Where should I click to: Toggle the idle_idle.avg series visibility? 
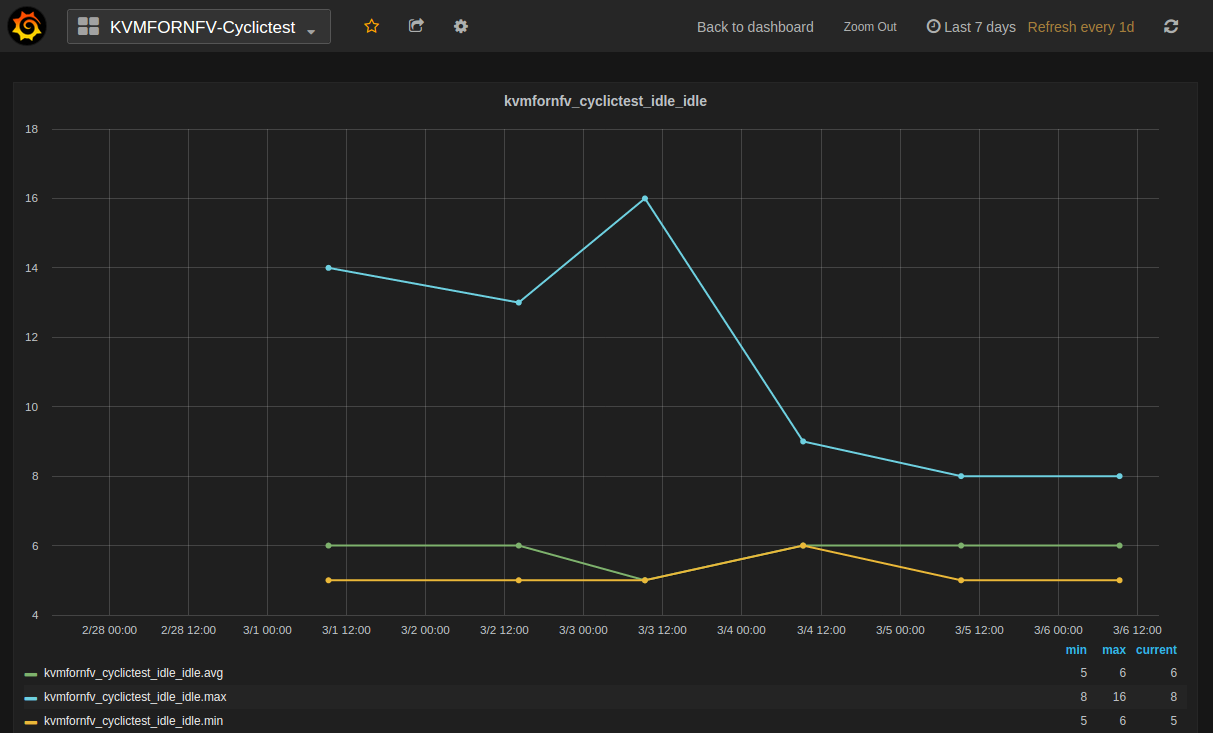133,673
